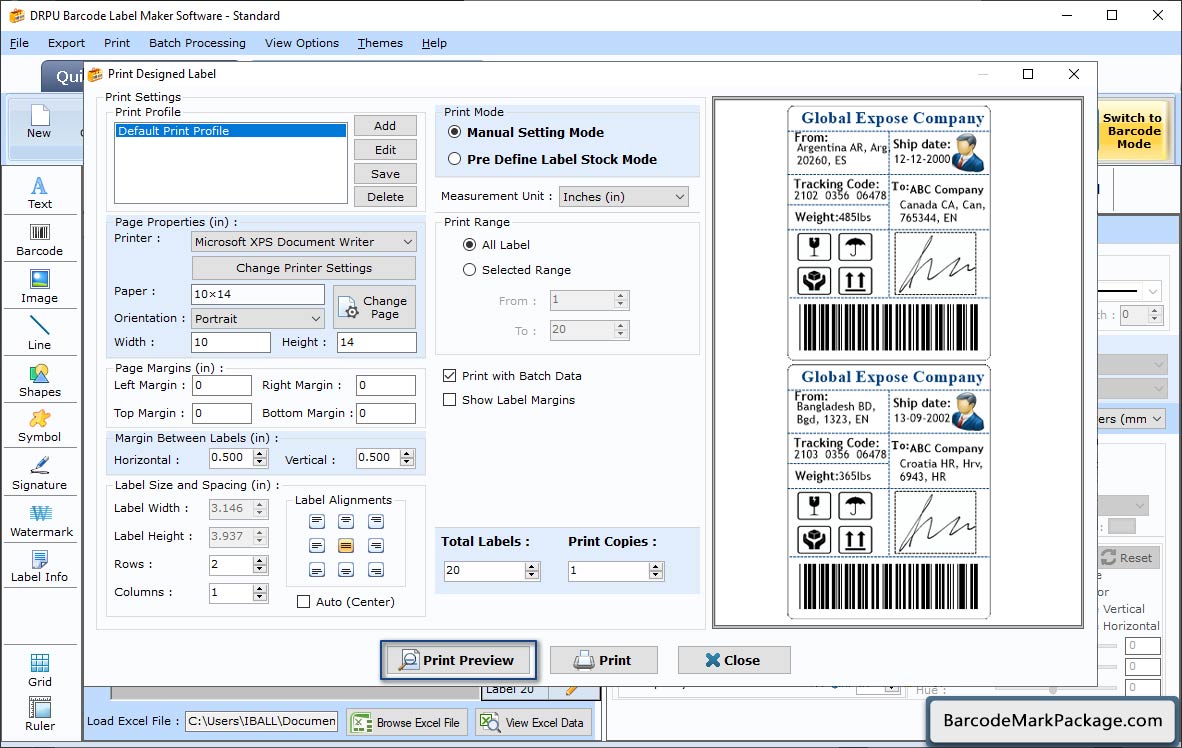Open Label Info from sidebar
The height and width of the screenshot is (748, 1182).
click(x=40, y=566)
